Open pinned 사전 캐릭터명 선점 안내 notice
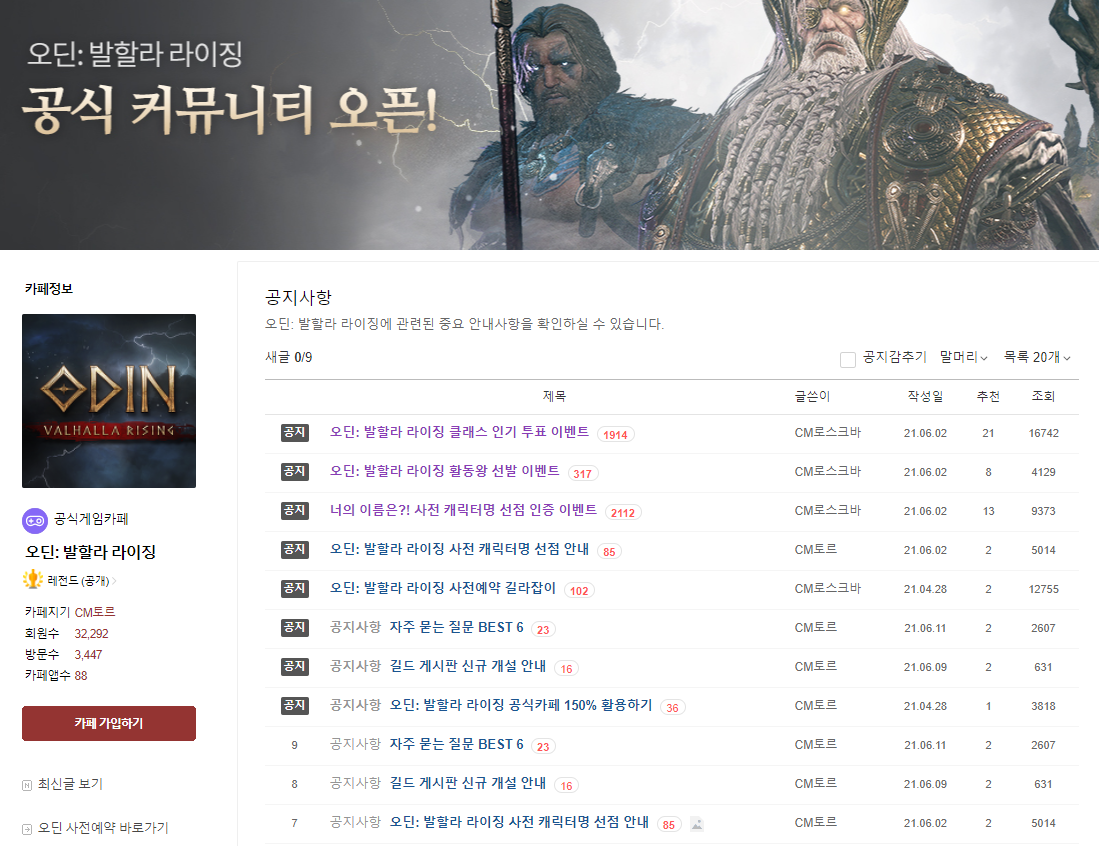Image resolution: width=1099 pixels, height=846 pixels. [x=459, y=549]
